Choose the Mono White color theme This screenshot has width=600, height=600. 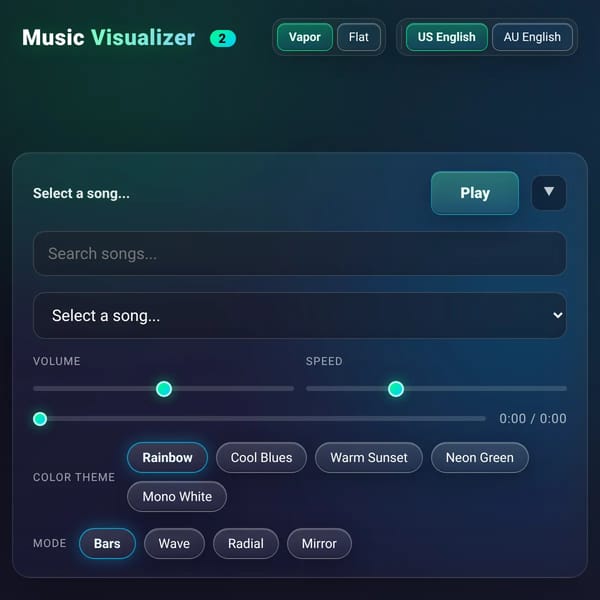pyautogui.click(x=177, y=497)
